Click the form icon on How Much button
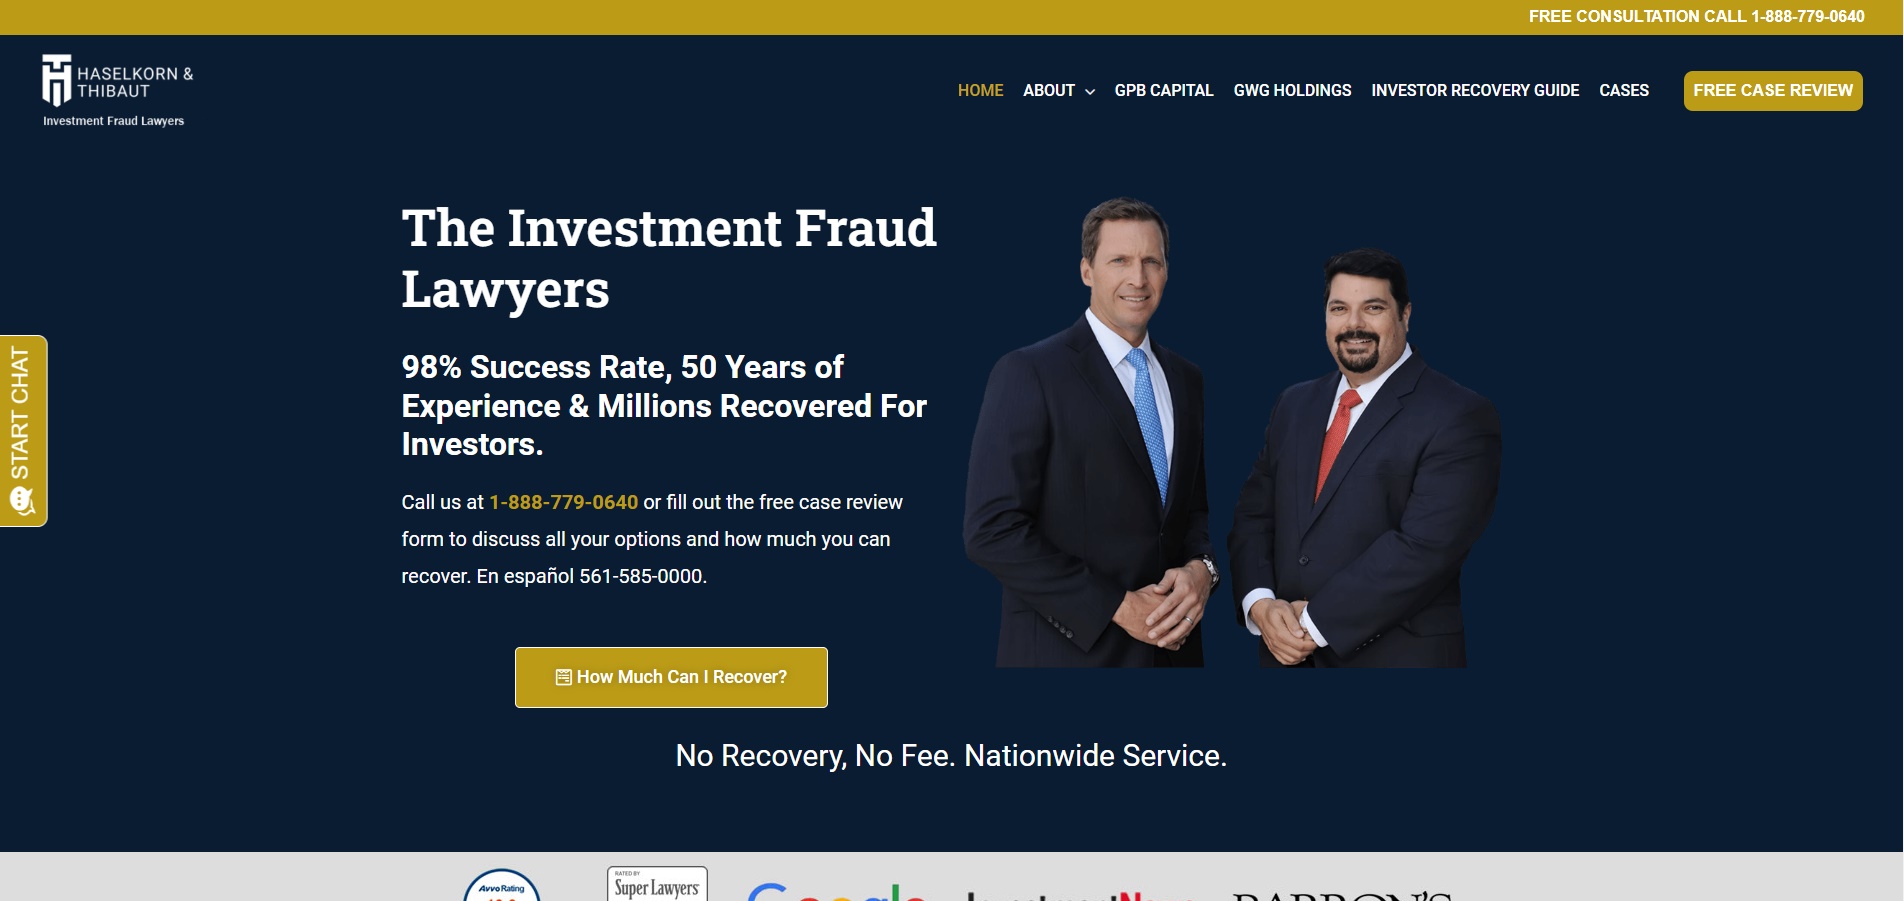1904x901 pixels. 564,677
